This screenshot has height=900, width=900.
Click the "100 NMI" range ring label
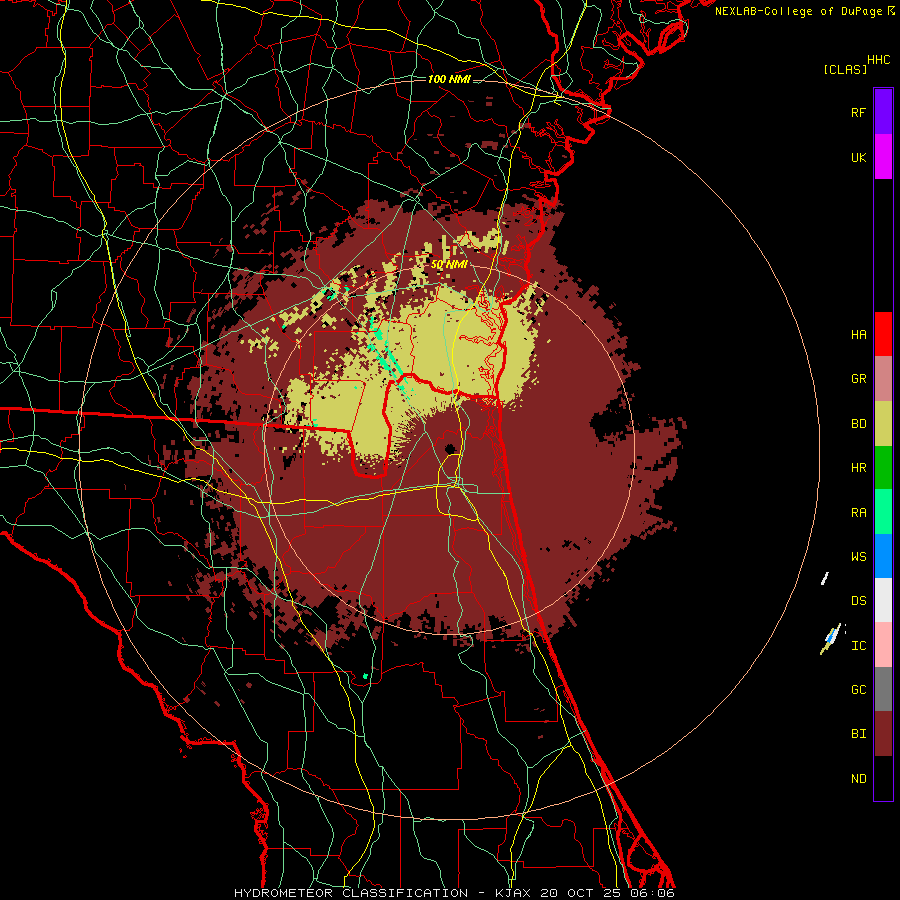click(x=449, y=79)
